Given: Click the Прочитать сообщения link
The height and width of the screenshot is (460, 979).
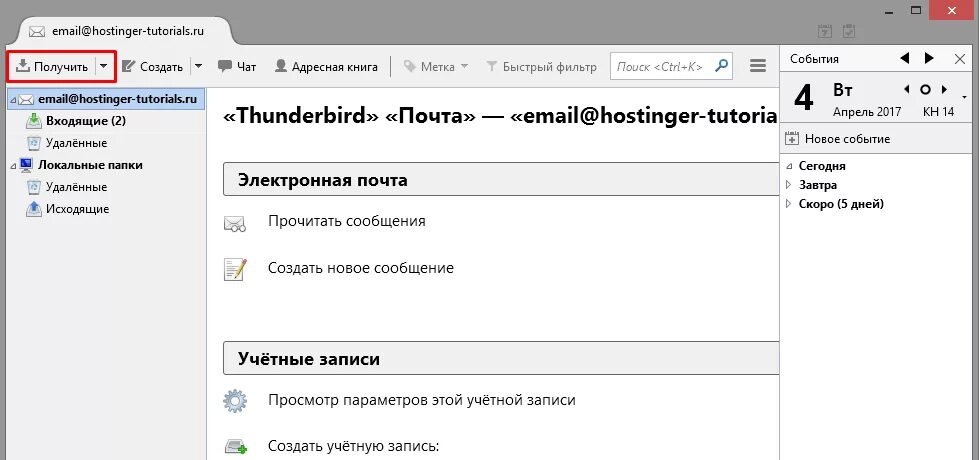Looking at the screenshot, I should click(347, 221).
